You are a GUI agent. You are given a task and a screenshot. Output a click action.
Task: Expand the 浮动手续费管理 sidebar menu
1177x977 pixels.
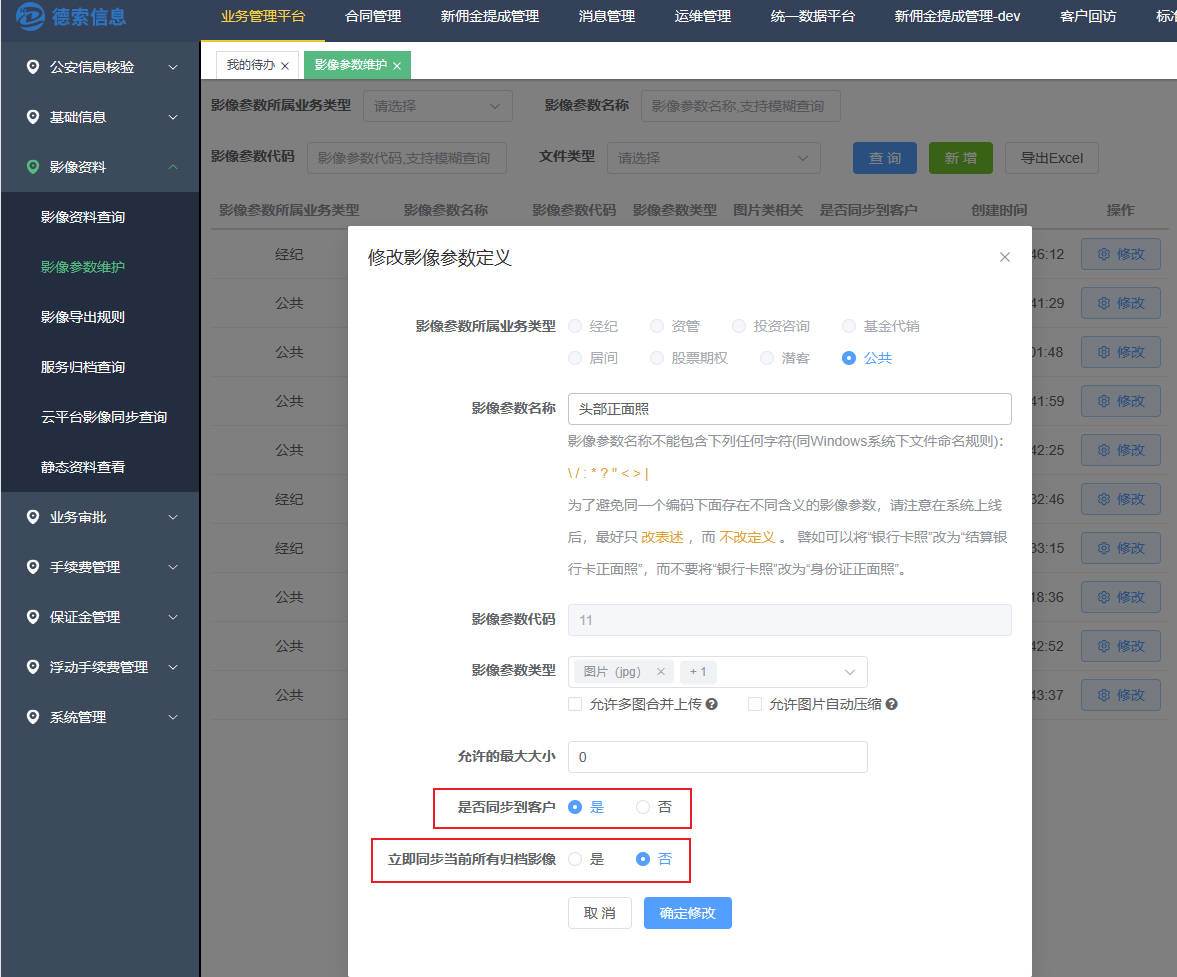[x=173, y=667]
